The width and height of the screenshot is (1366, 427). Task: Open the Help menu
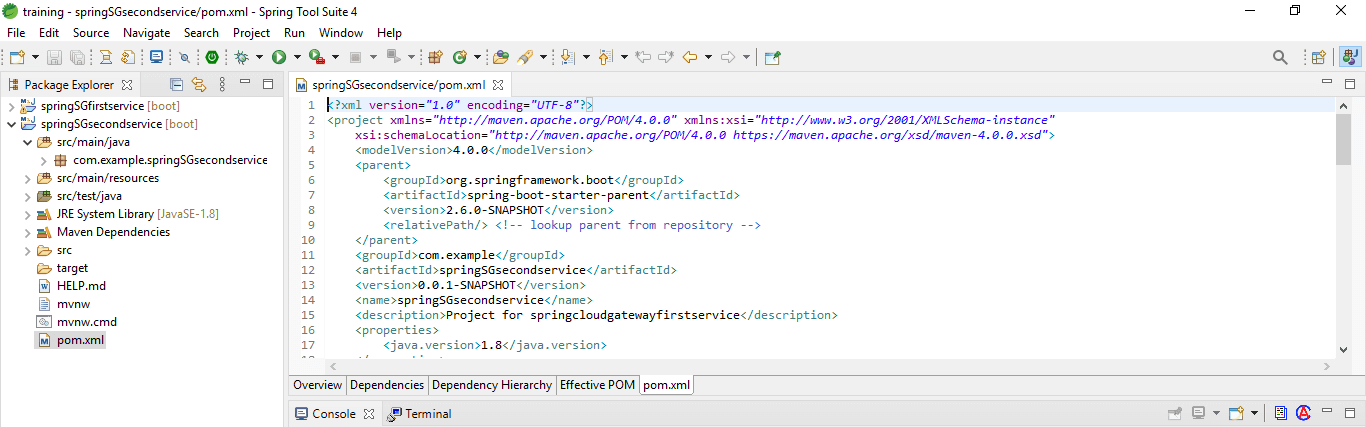coord(389,33)
